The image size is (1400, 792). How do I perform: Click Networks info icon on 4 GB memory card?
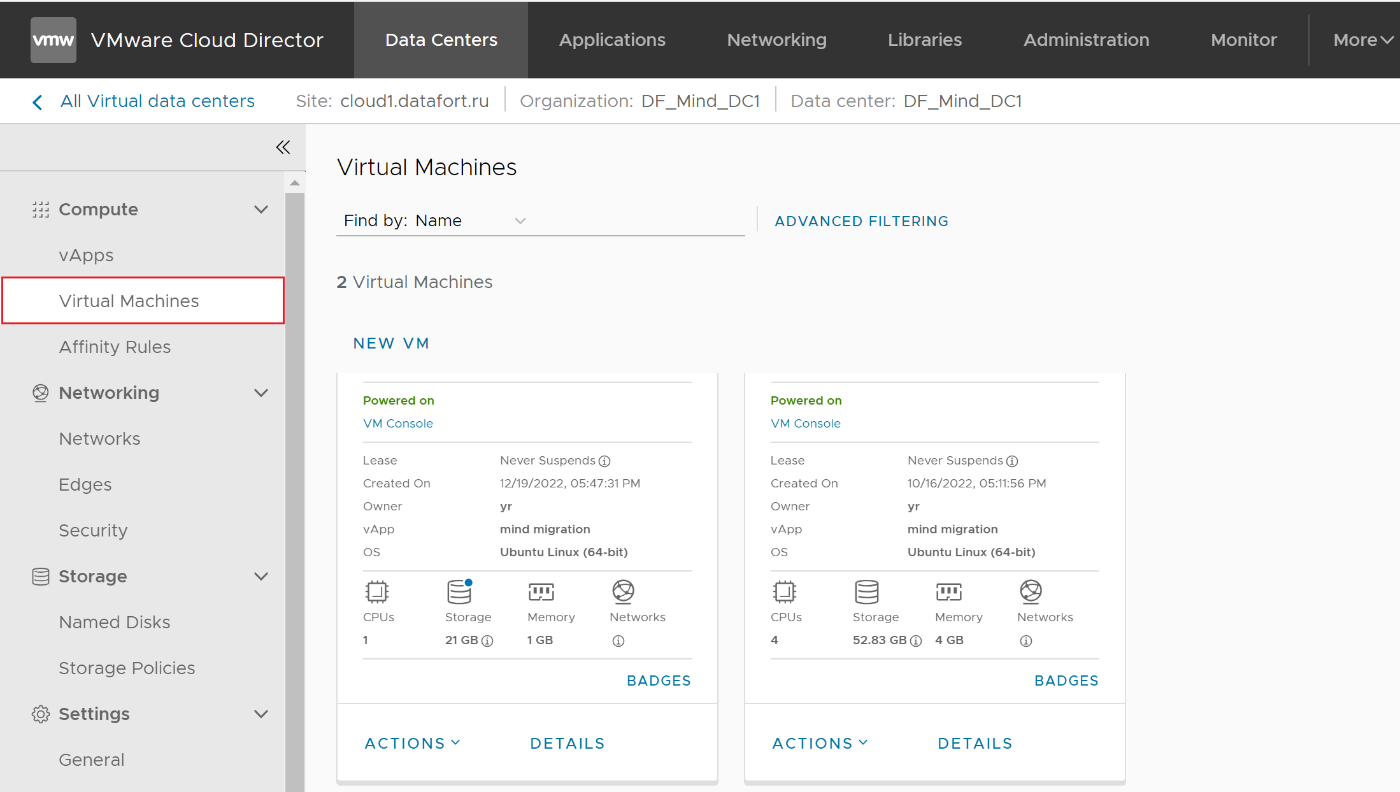pos(1026,641)
